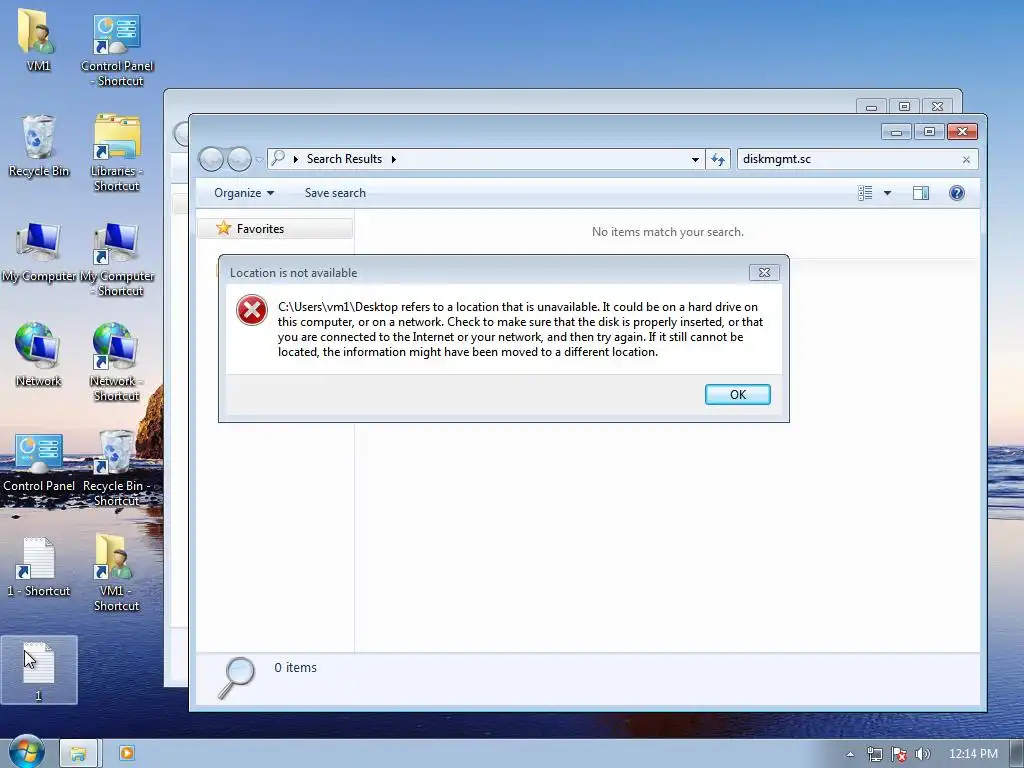
Task: Select the Libraries - Shortcut icon
Action: pos(117,153)
